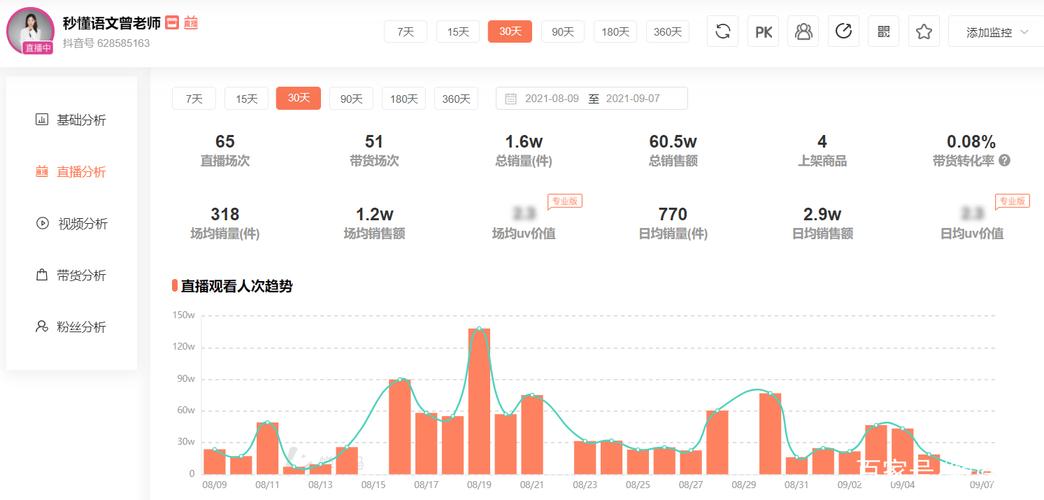
Task: Click the 总销量 value 1.6w
Action: (x=524, y=141)
